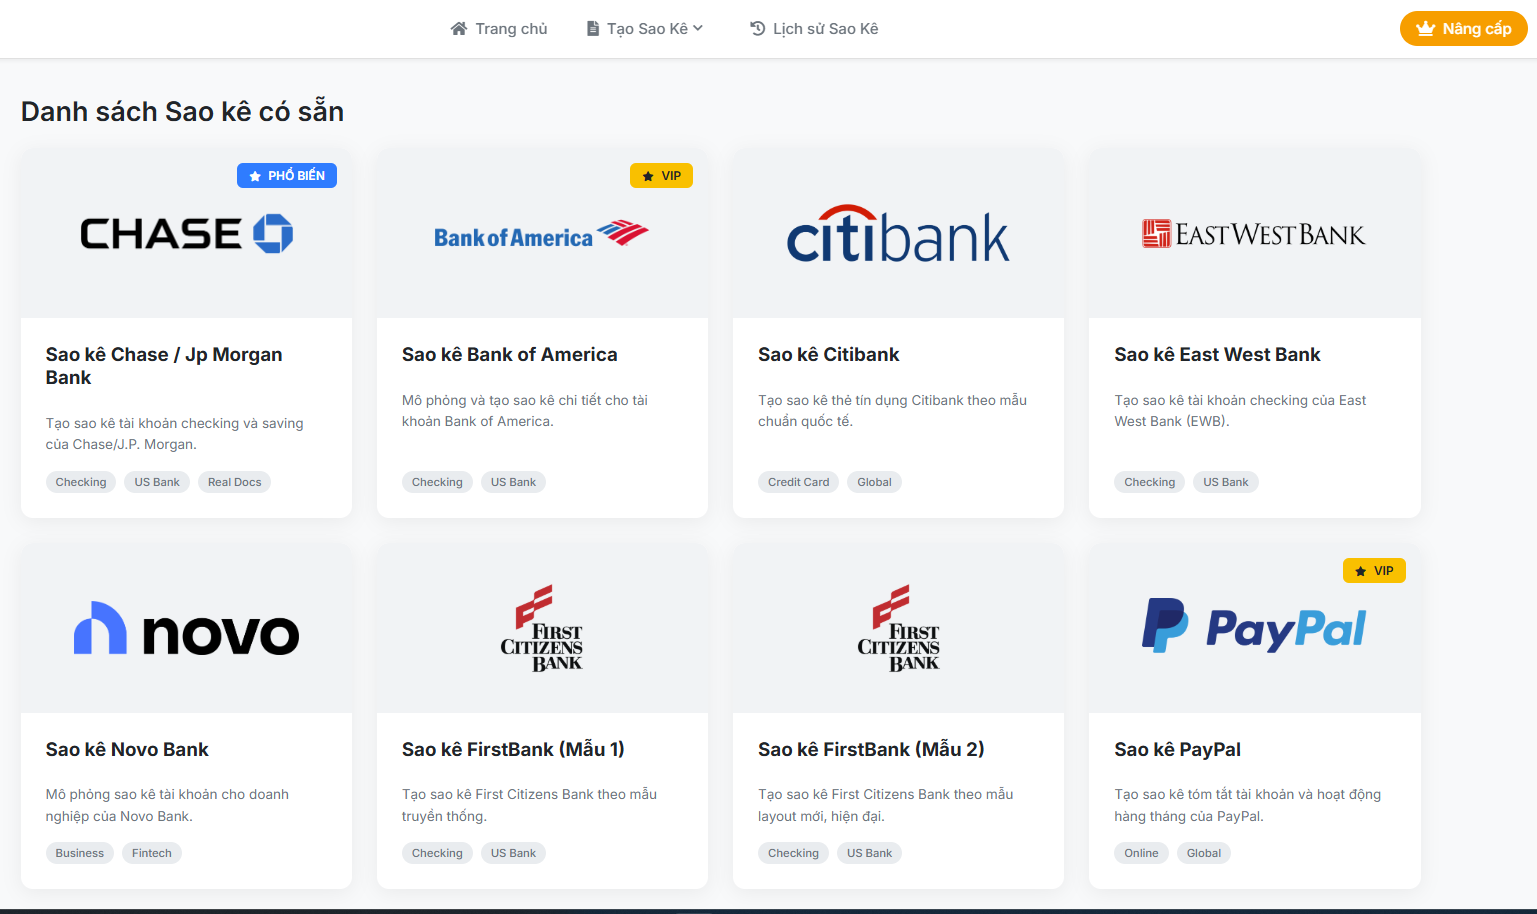This screenshot has width=1537, height=914.
Task: Click the VIP badge on PayPal card
Action: tap(1374, 571)
